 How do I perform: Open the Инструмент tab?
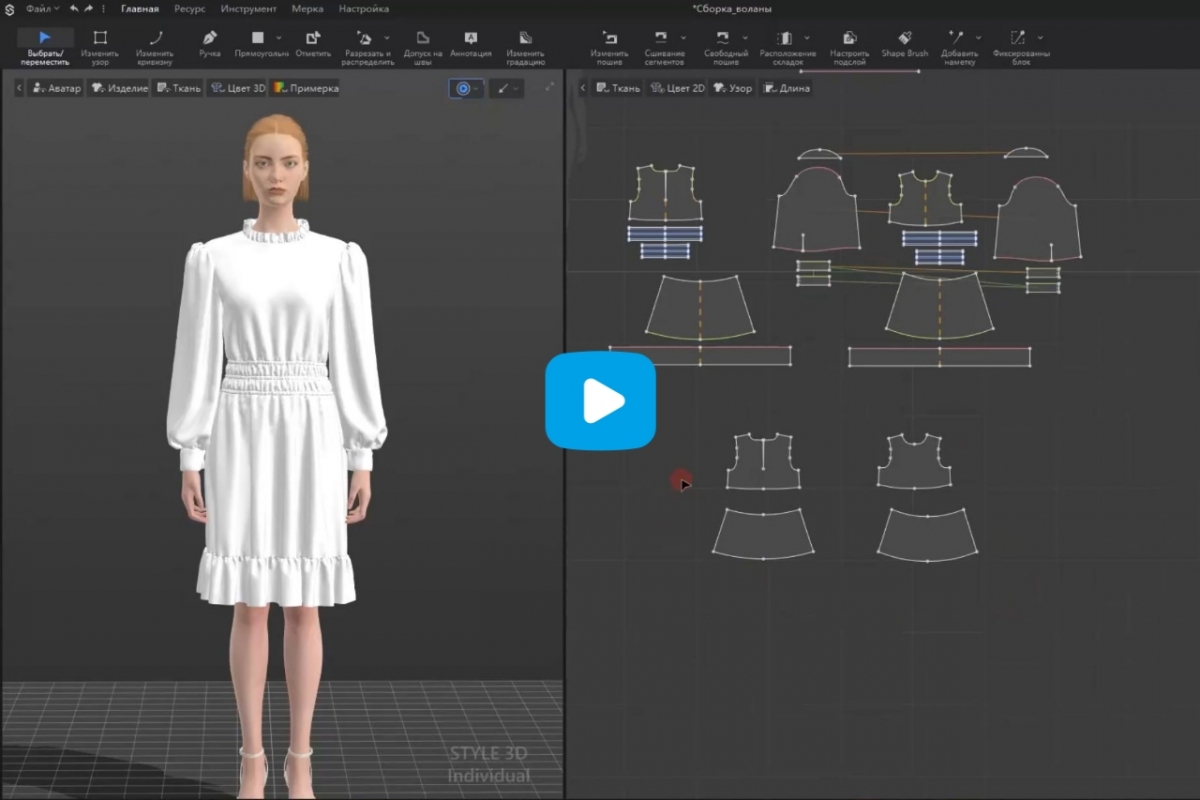tap(249, 9)
